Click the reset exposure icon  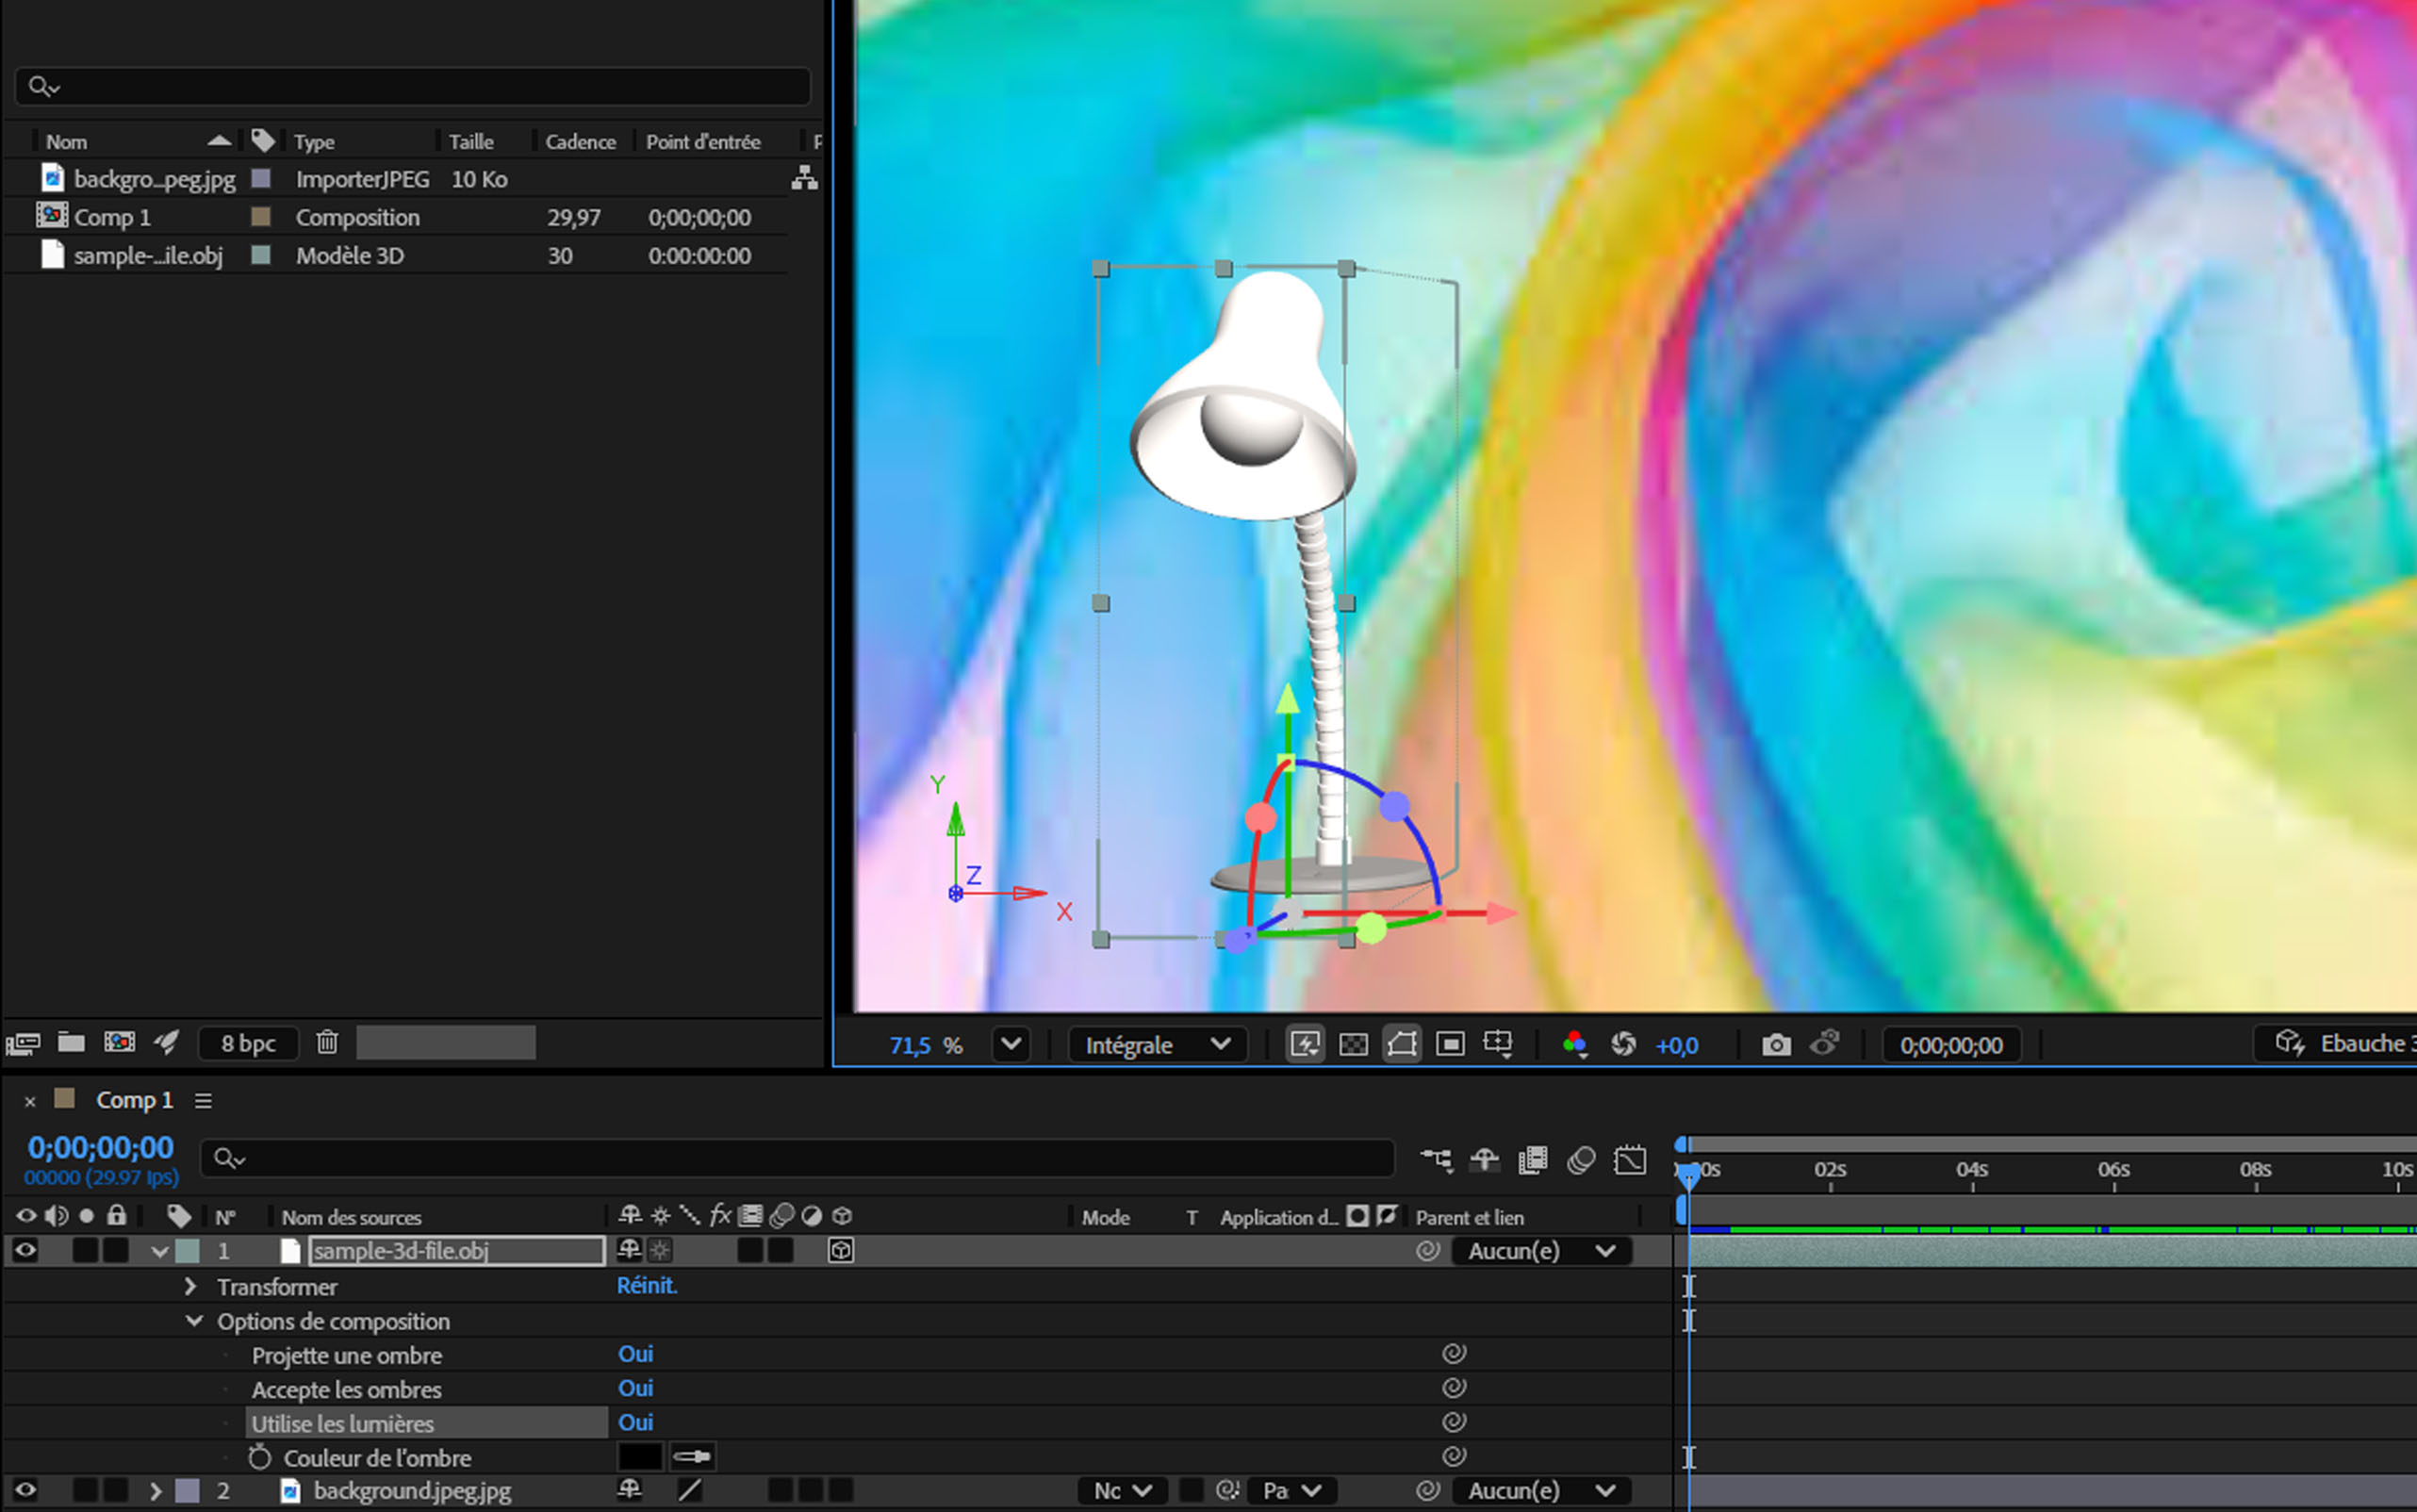[1623, 1045]
